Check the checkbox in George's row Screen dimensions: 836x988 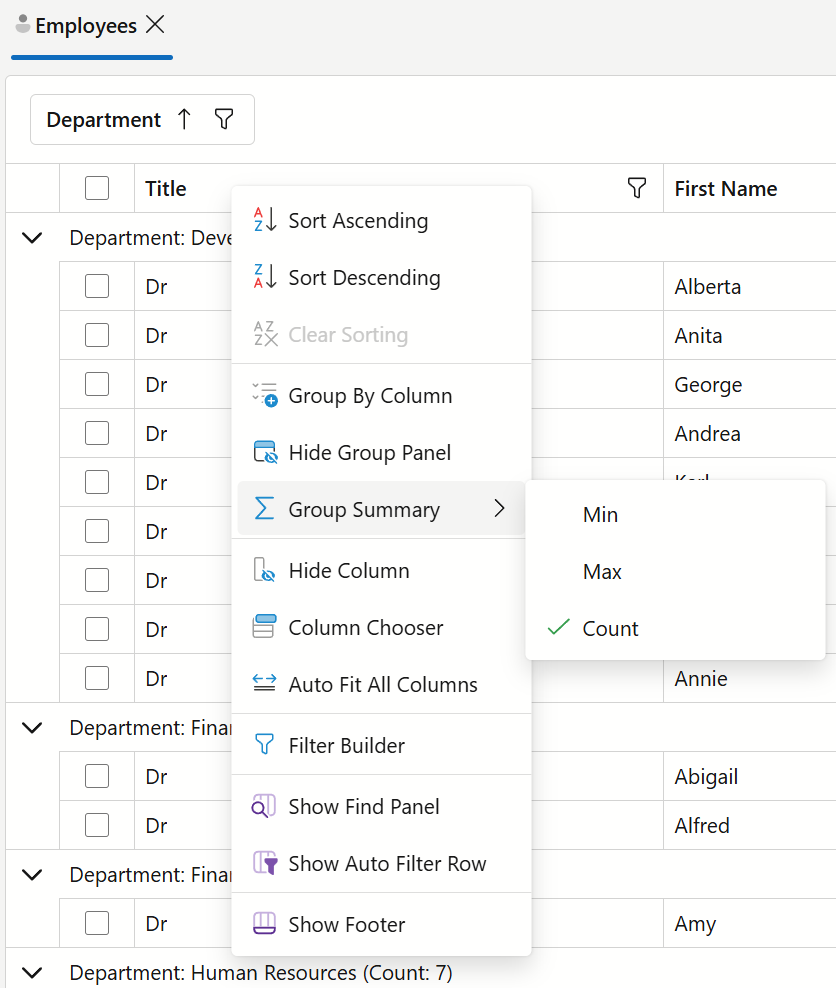tap(97, 384)
